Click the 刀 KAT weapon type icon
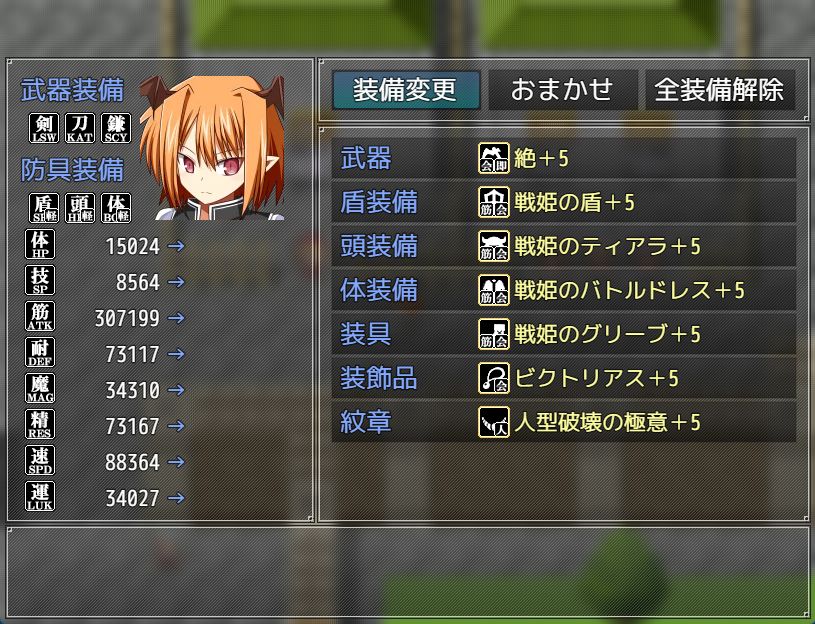The width and height of the screenshot is (815, 624). pyautogui.click(x=80, y=128)
